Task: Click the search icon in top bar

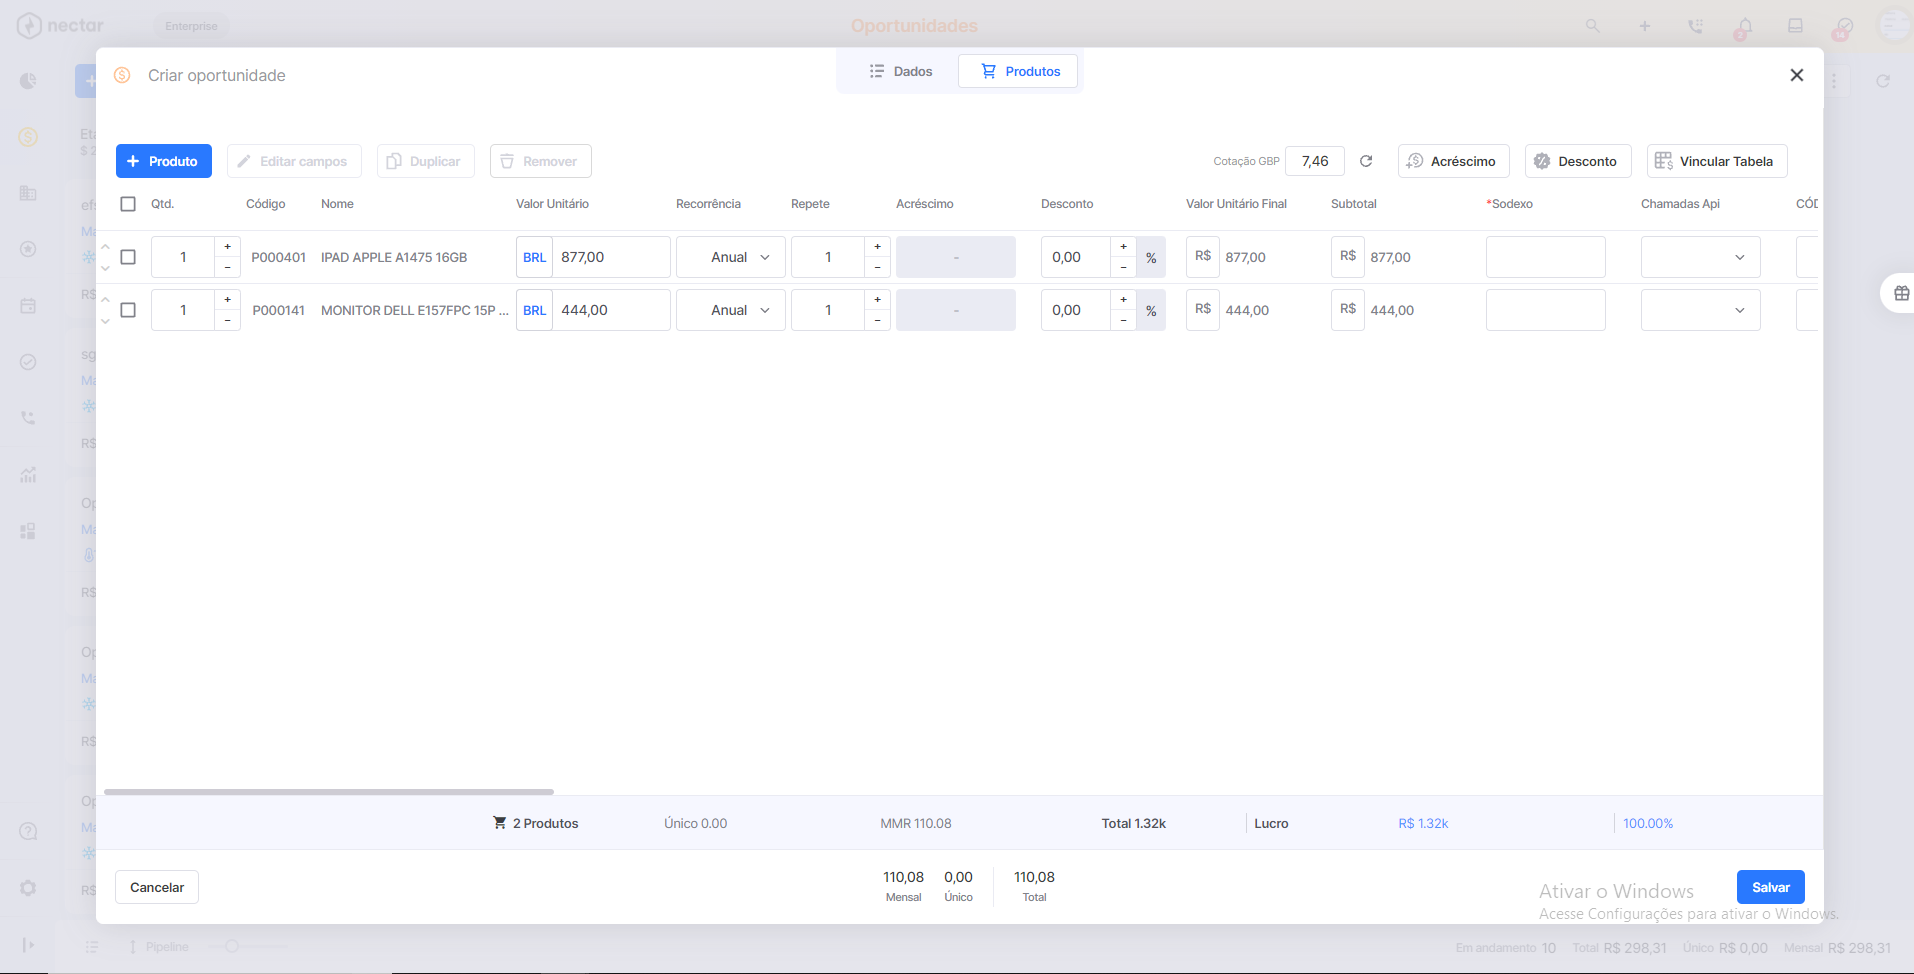Action: (1592, 26)
